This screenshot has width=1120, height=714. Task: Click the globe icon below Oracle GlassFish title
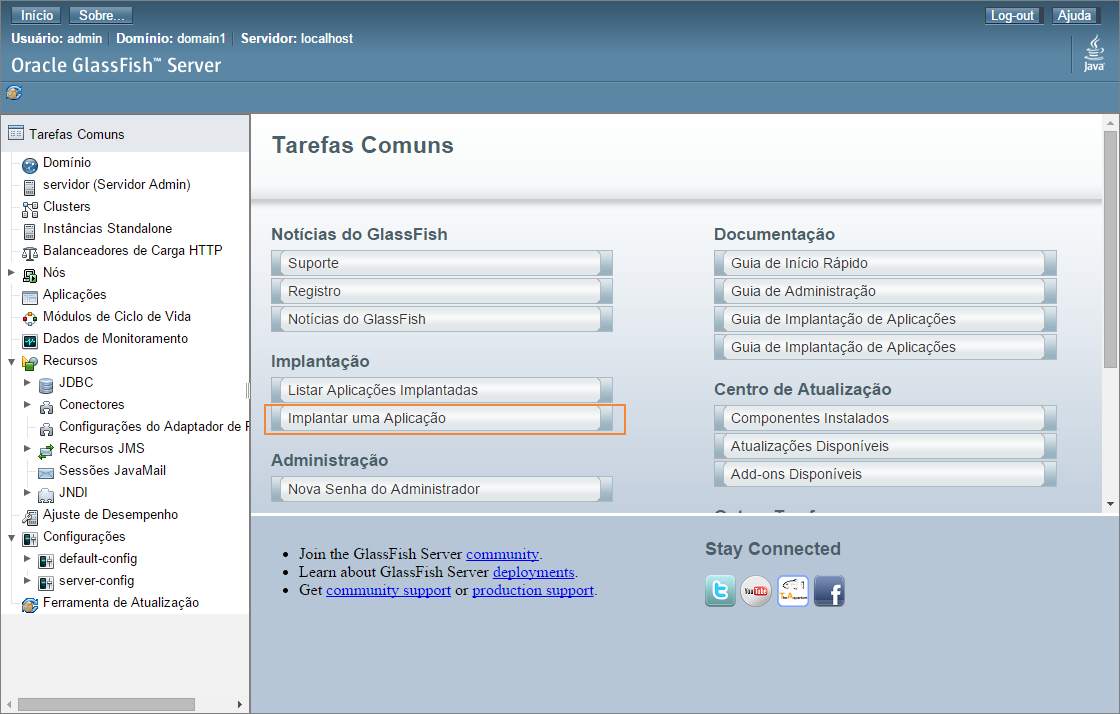click(14, 92)
